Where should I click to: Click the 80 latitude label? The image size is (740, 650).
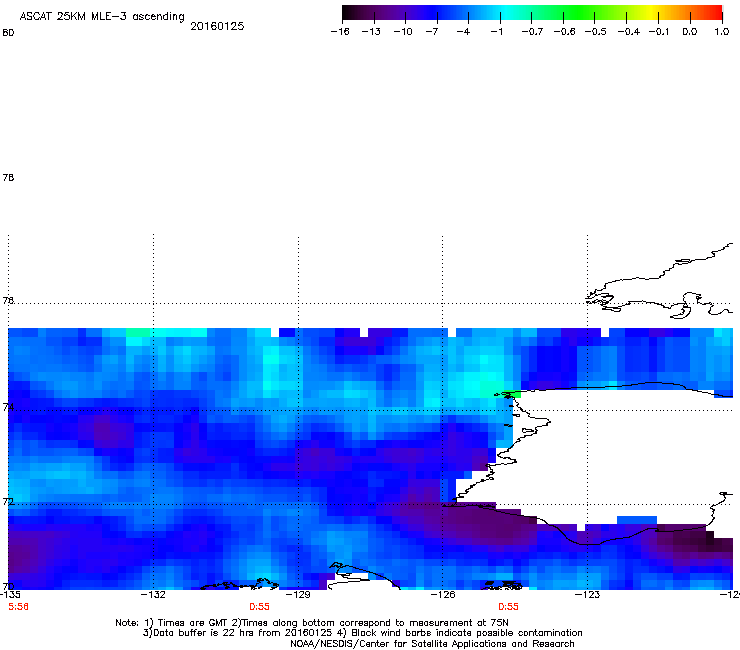(x=8, y=33)
